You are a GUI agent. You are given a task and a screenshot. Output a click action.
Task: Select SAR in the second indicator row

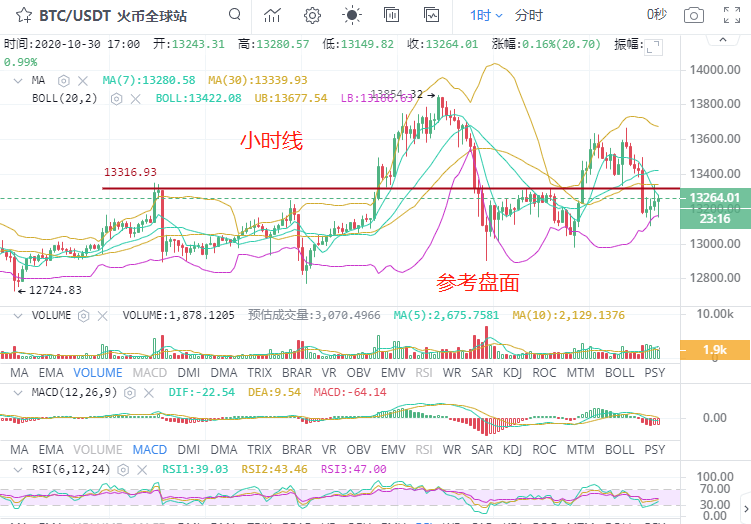pos(482,450)
